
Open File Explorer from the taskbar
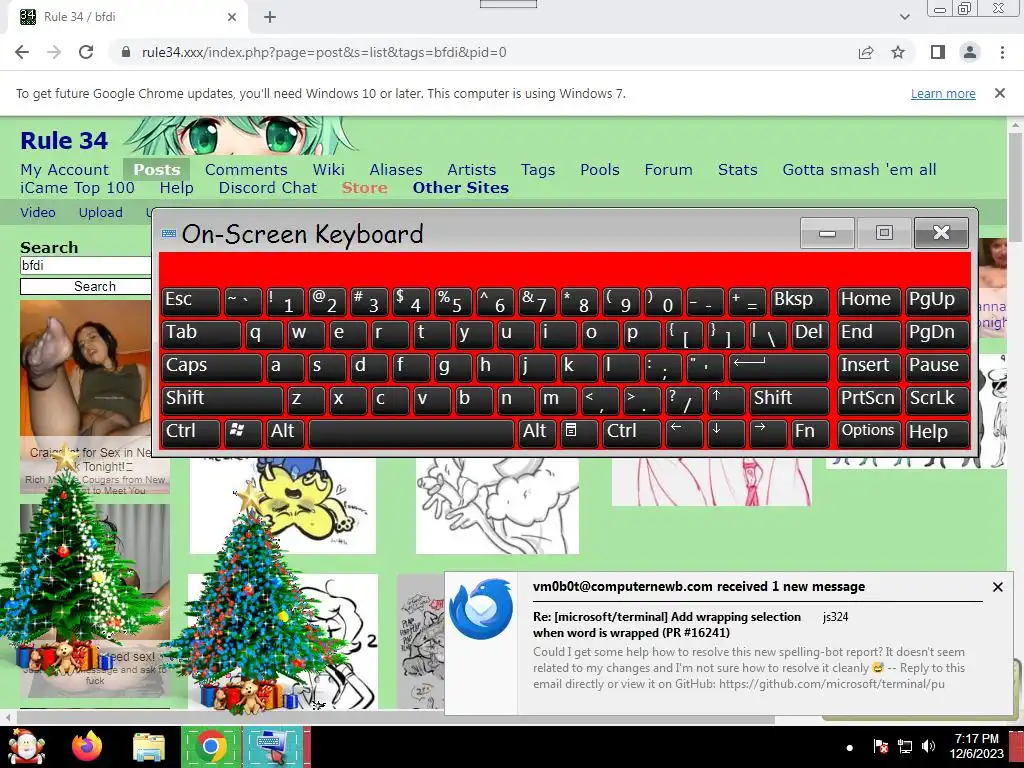(149, 747)
